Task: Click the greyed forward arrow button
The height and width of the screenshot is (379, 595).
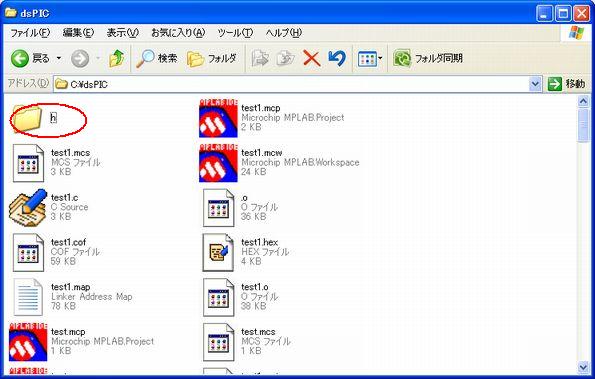Action: [80, 59]
